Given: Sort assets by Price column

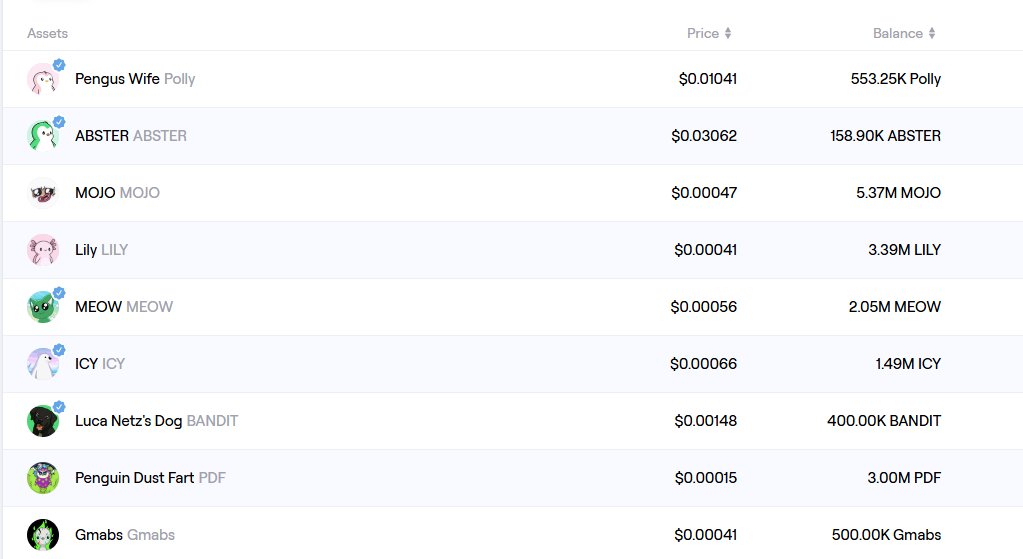Looking at the screenshot, I should click(709, 33).
